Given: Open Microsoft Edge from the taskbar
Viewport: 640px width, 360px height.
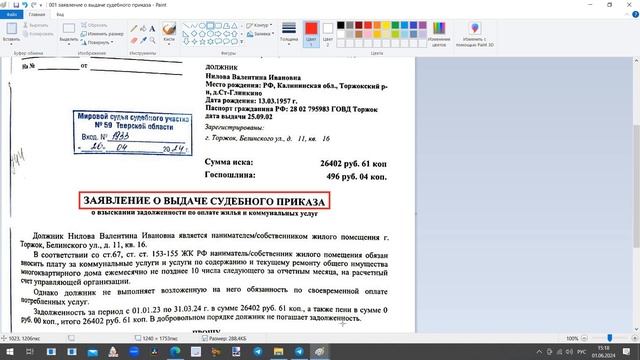Looking at the screenshot, I should tap(175, 351).
